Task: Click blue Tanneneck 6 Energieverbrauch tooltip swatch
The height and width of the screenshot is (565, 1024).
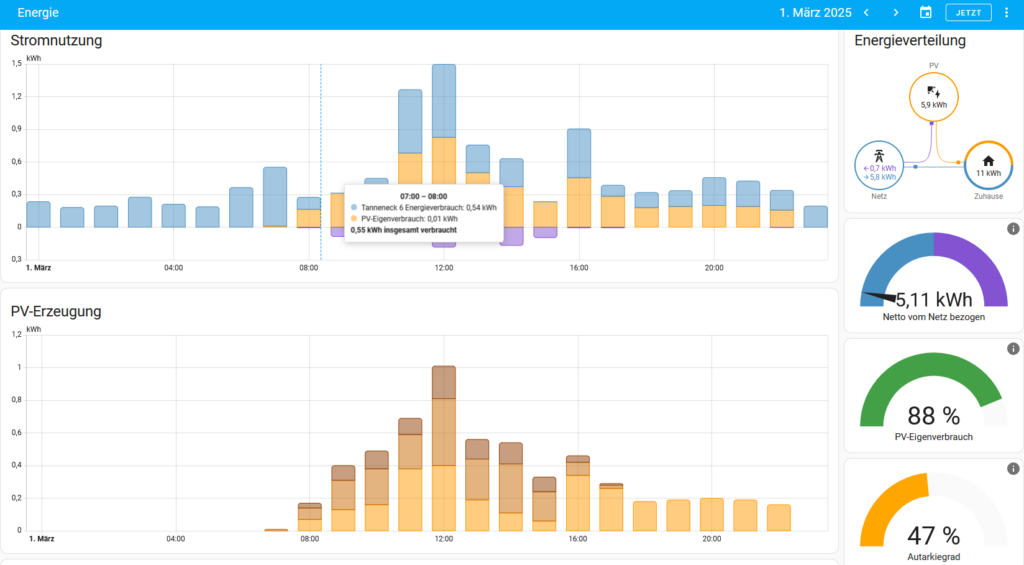Action: point(354,207)
